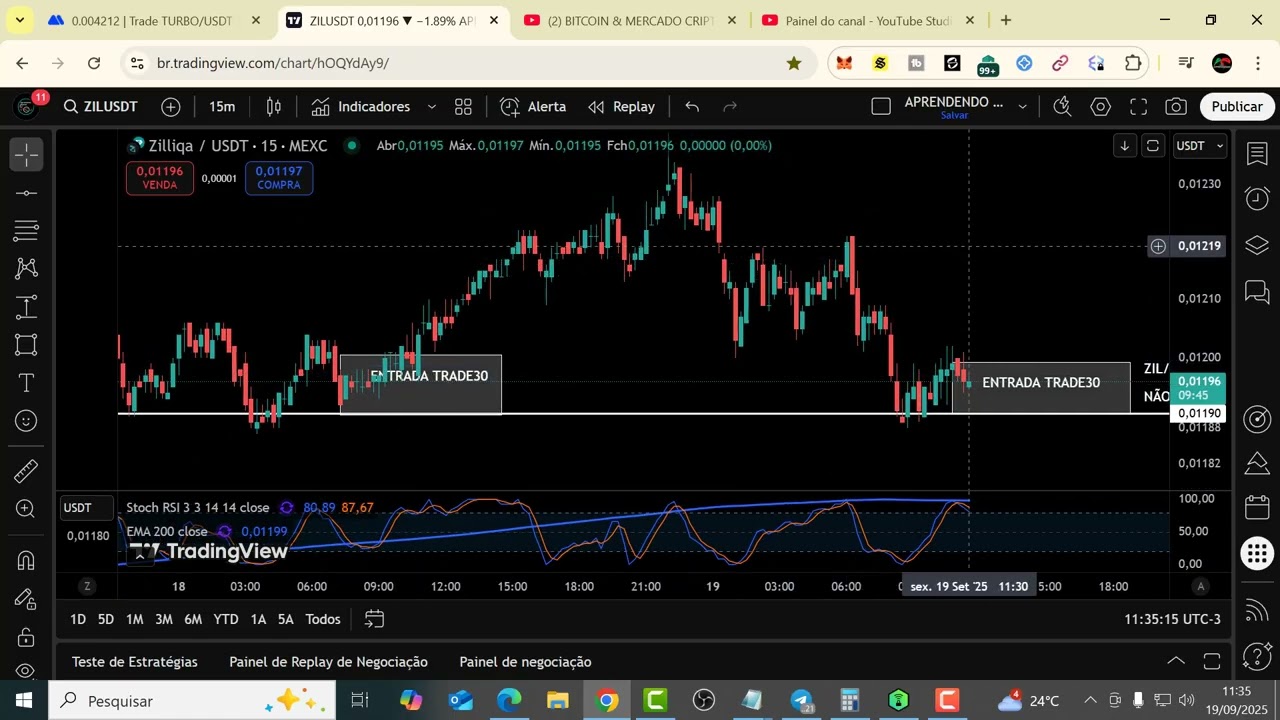Image resolution: width=1280 pixels, height=720 pixels.
Task: Open the indicator templates grid
Action: point(463,107)
